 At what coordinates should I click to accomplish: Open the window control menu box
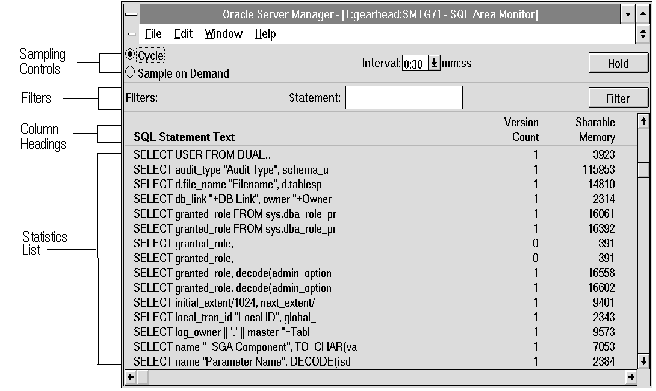tap(131, 15)
